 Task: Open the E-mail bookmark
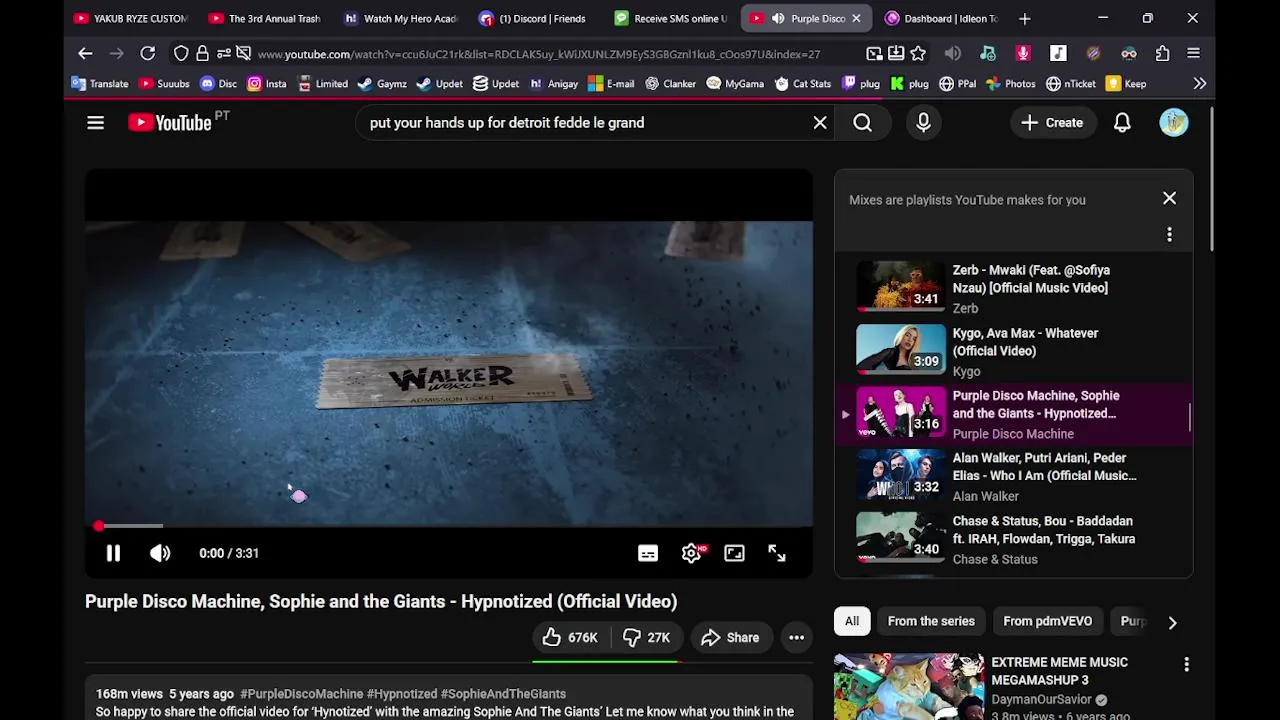point(611,84)
